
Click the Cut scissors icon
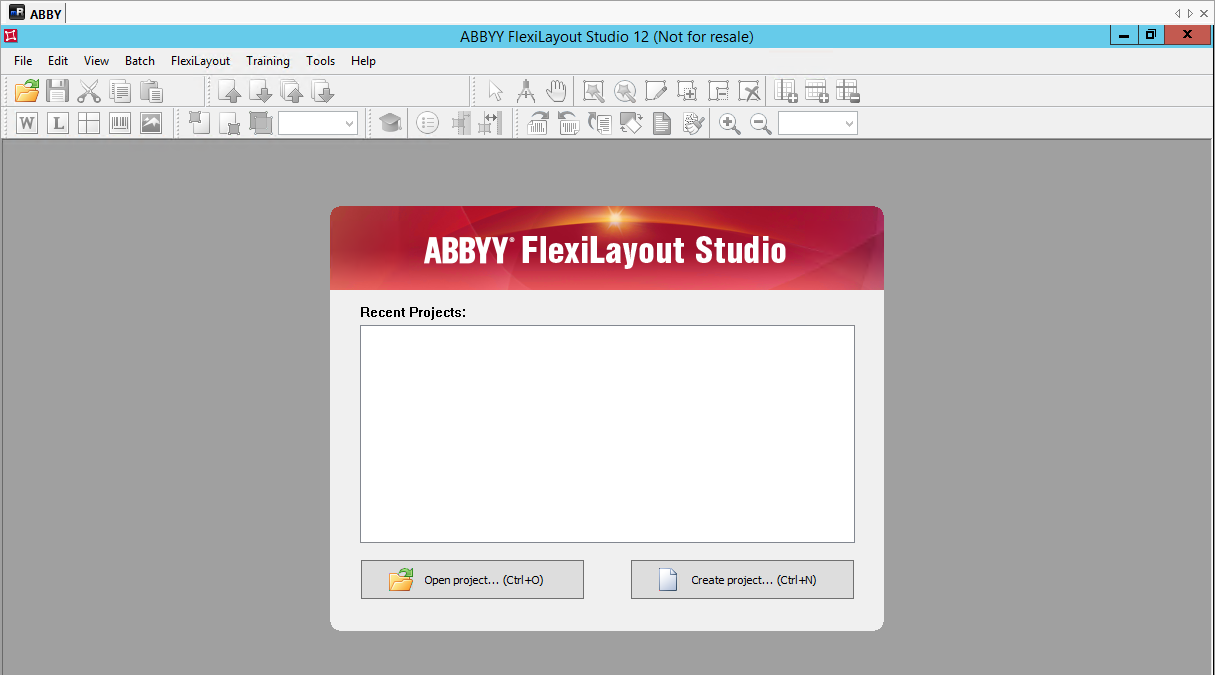[89, 92]
